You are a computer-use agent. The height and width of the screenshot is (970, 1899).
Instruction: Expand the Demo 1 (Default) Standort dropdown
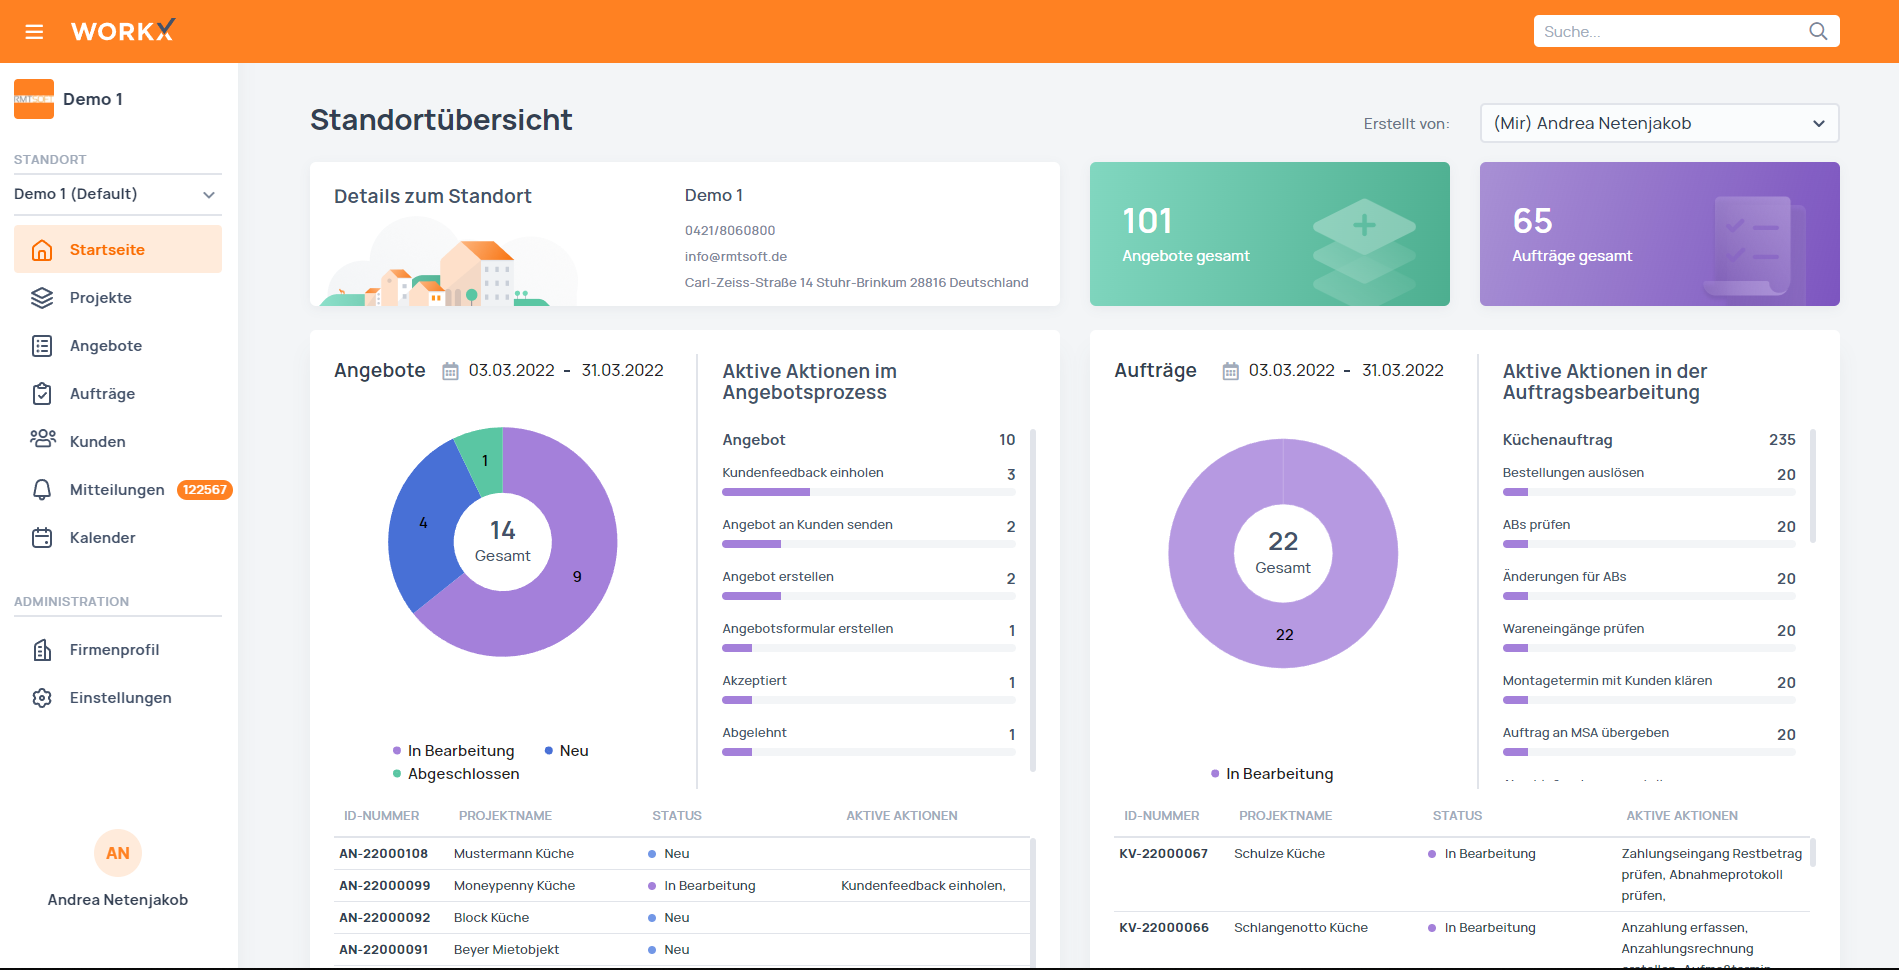[x=117, y=194]
